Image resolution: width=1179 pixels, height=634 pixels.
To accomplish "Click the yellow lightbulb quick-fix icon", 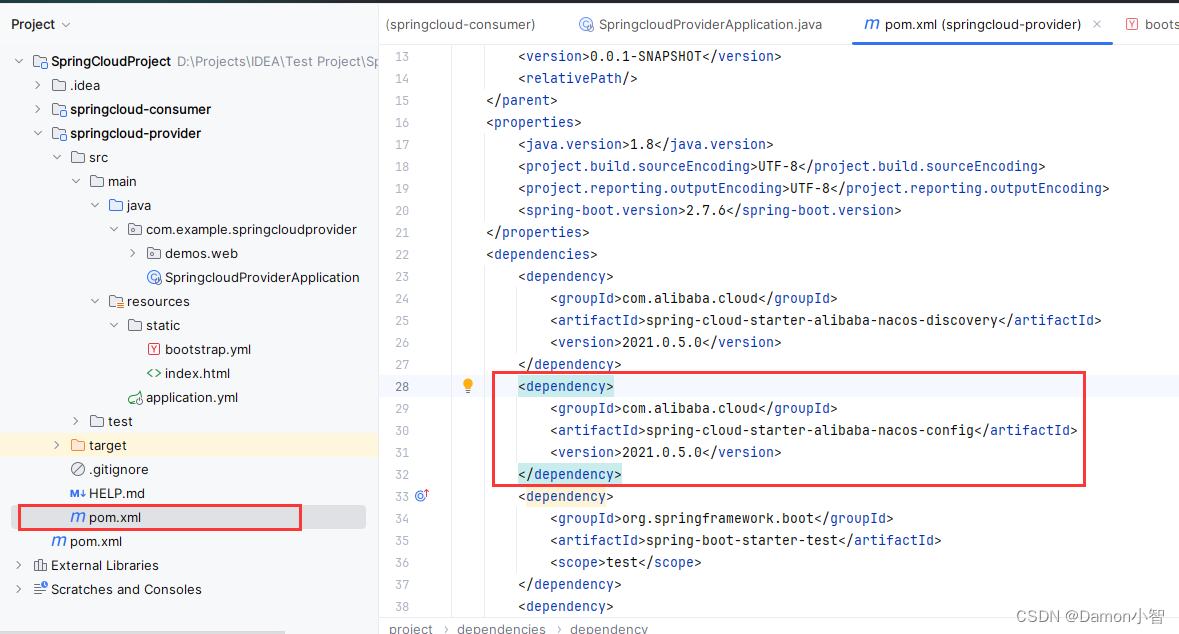I will point(467,386).
